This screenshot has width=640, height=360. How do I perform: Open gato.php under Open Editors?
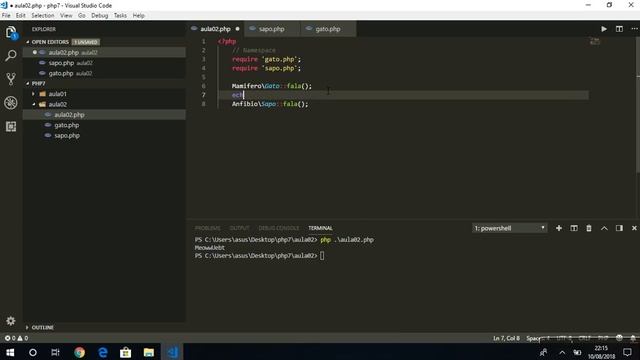click(104, 73)
